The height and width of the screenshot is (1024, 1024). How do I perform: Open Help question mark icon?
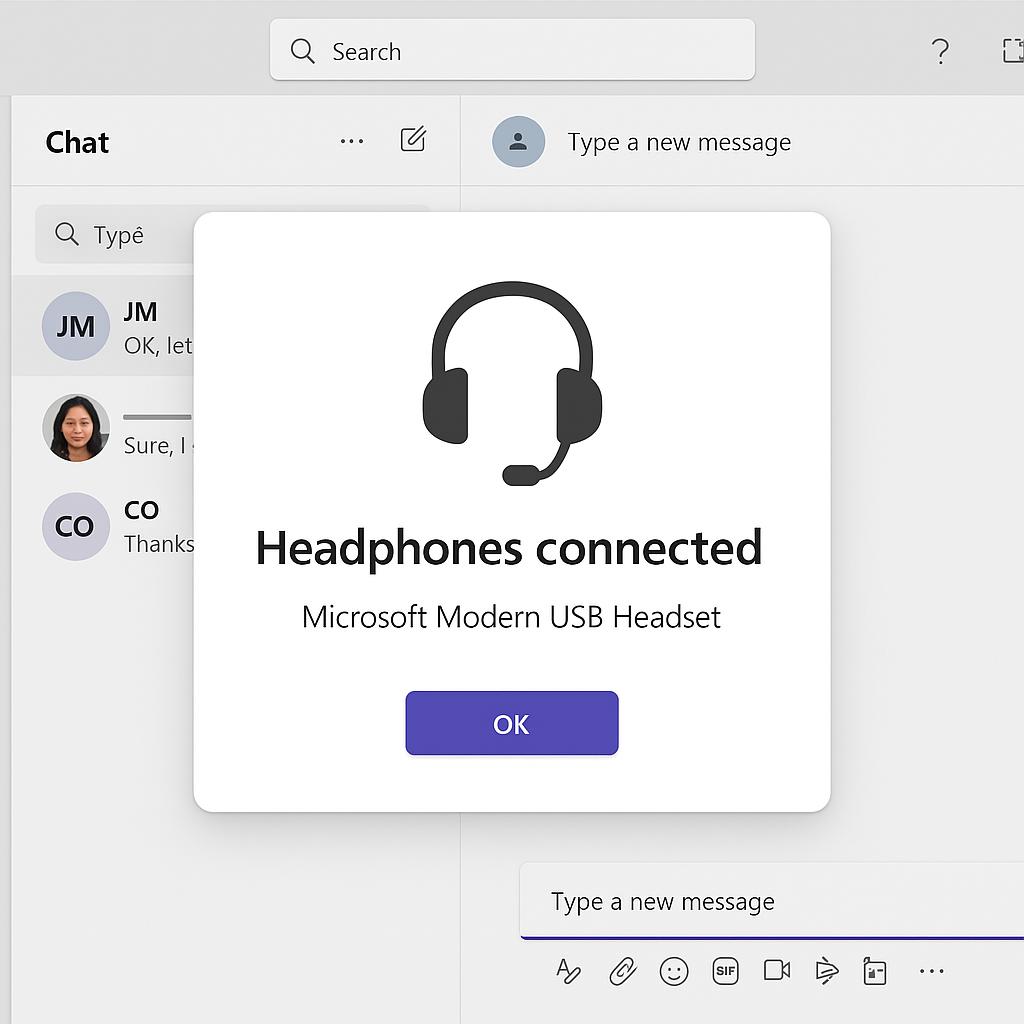point(940,51)
